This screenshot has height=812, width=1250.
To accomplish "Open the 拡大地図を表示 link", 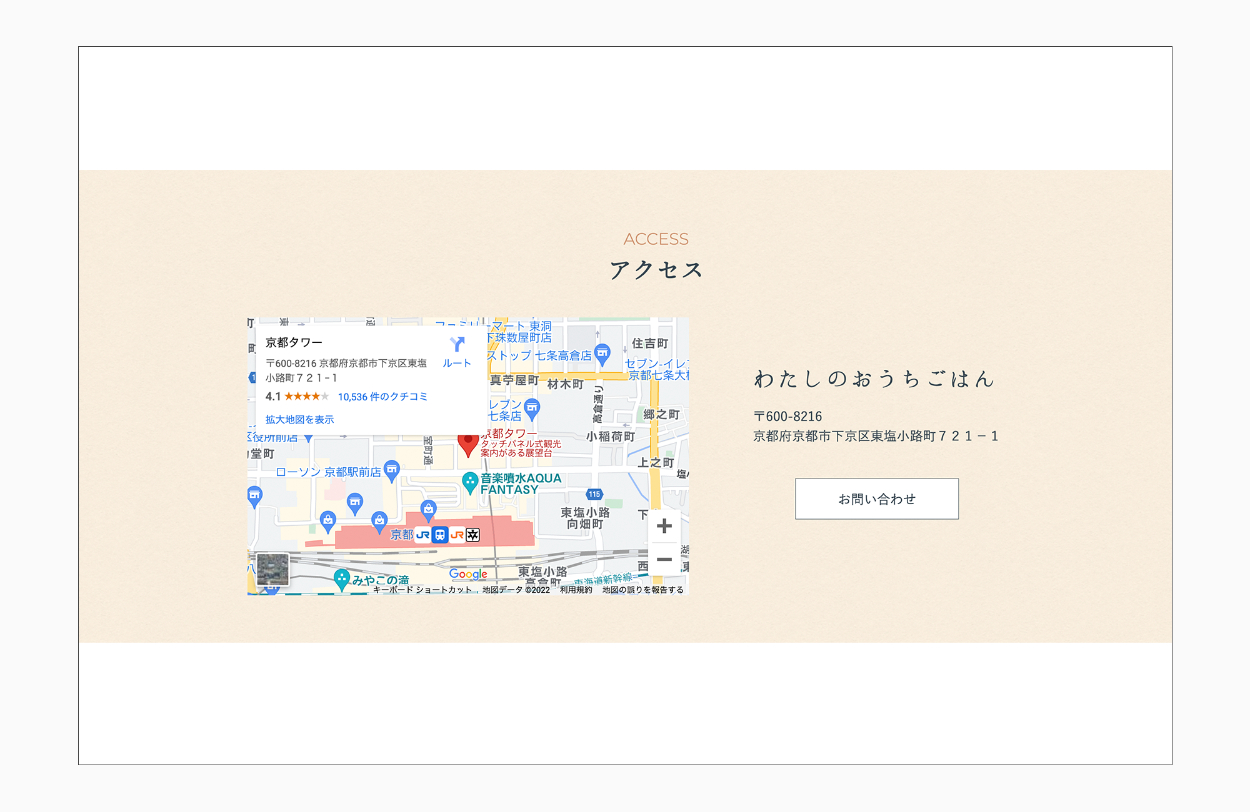I will coord(300,420).
